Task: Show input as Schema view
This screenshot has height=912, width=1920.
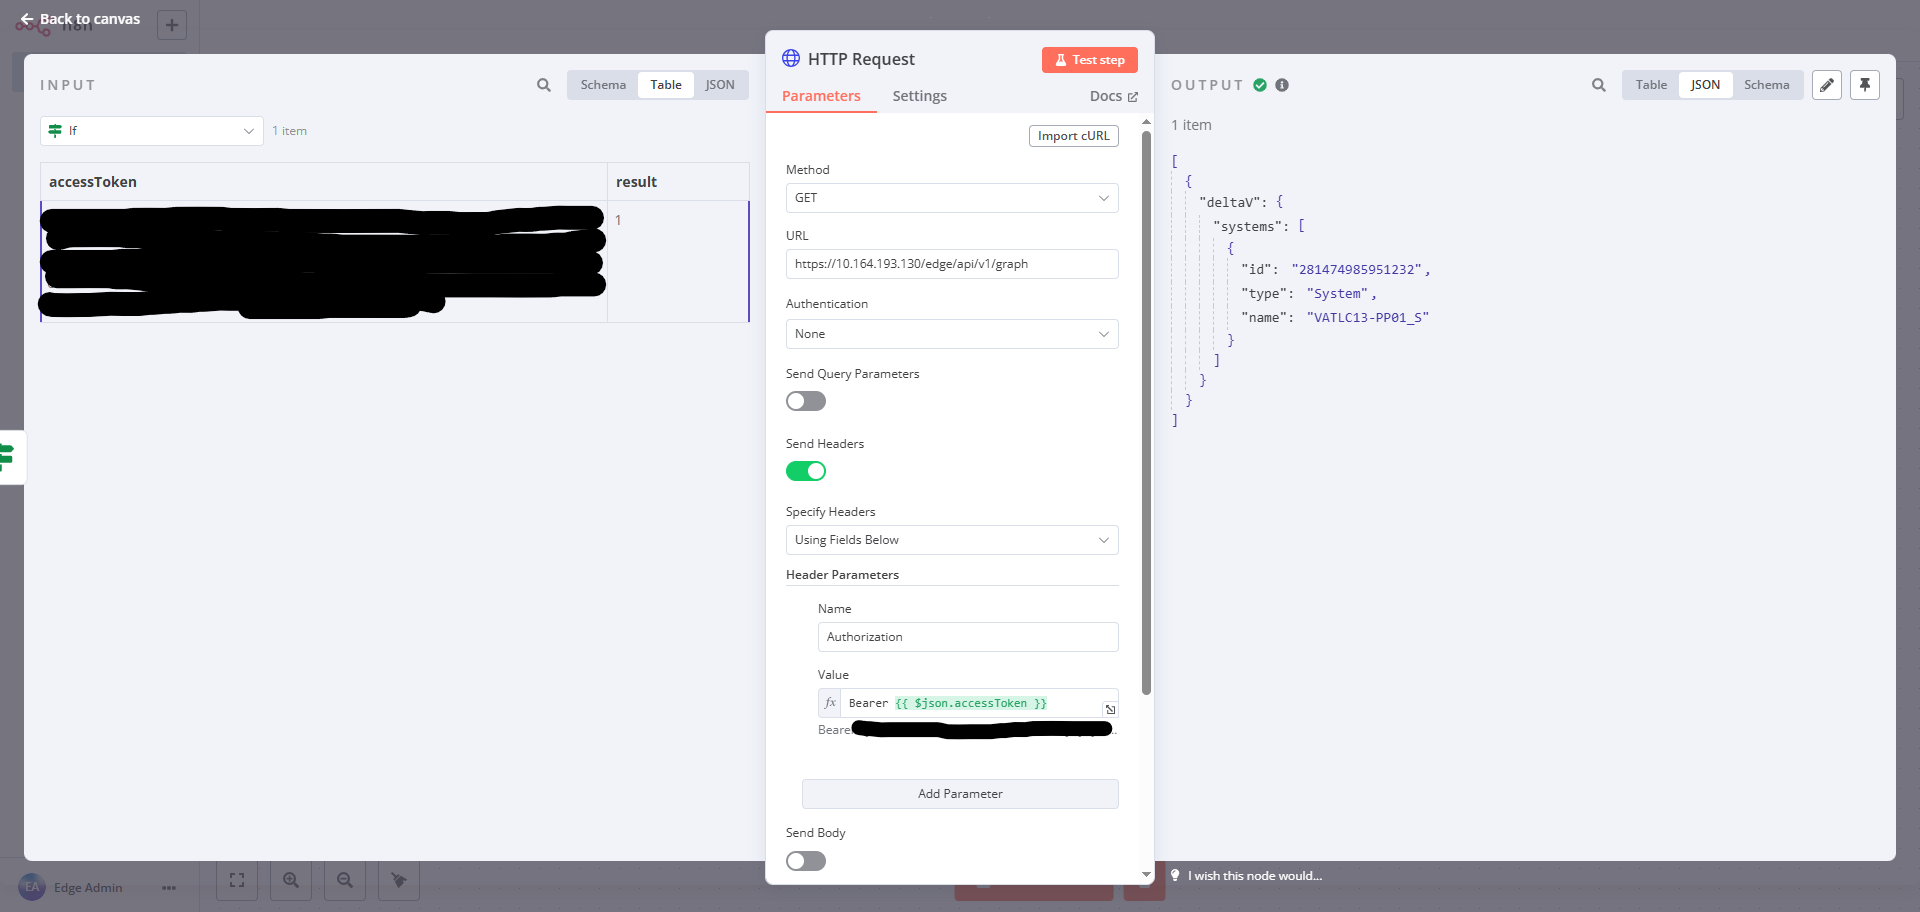Action: pos(603,85)
